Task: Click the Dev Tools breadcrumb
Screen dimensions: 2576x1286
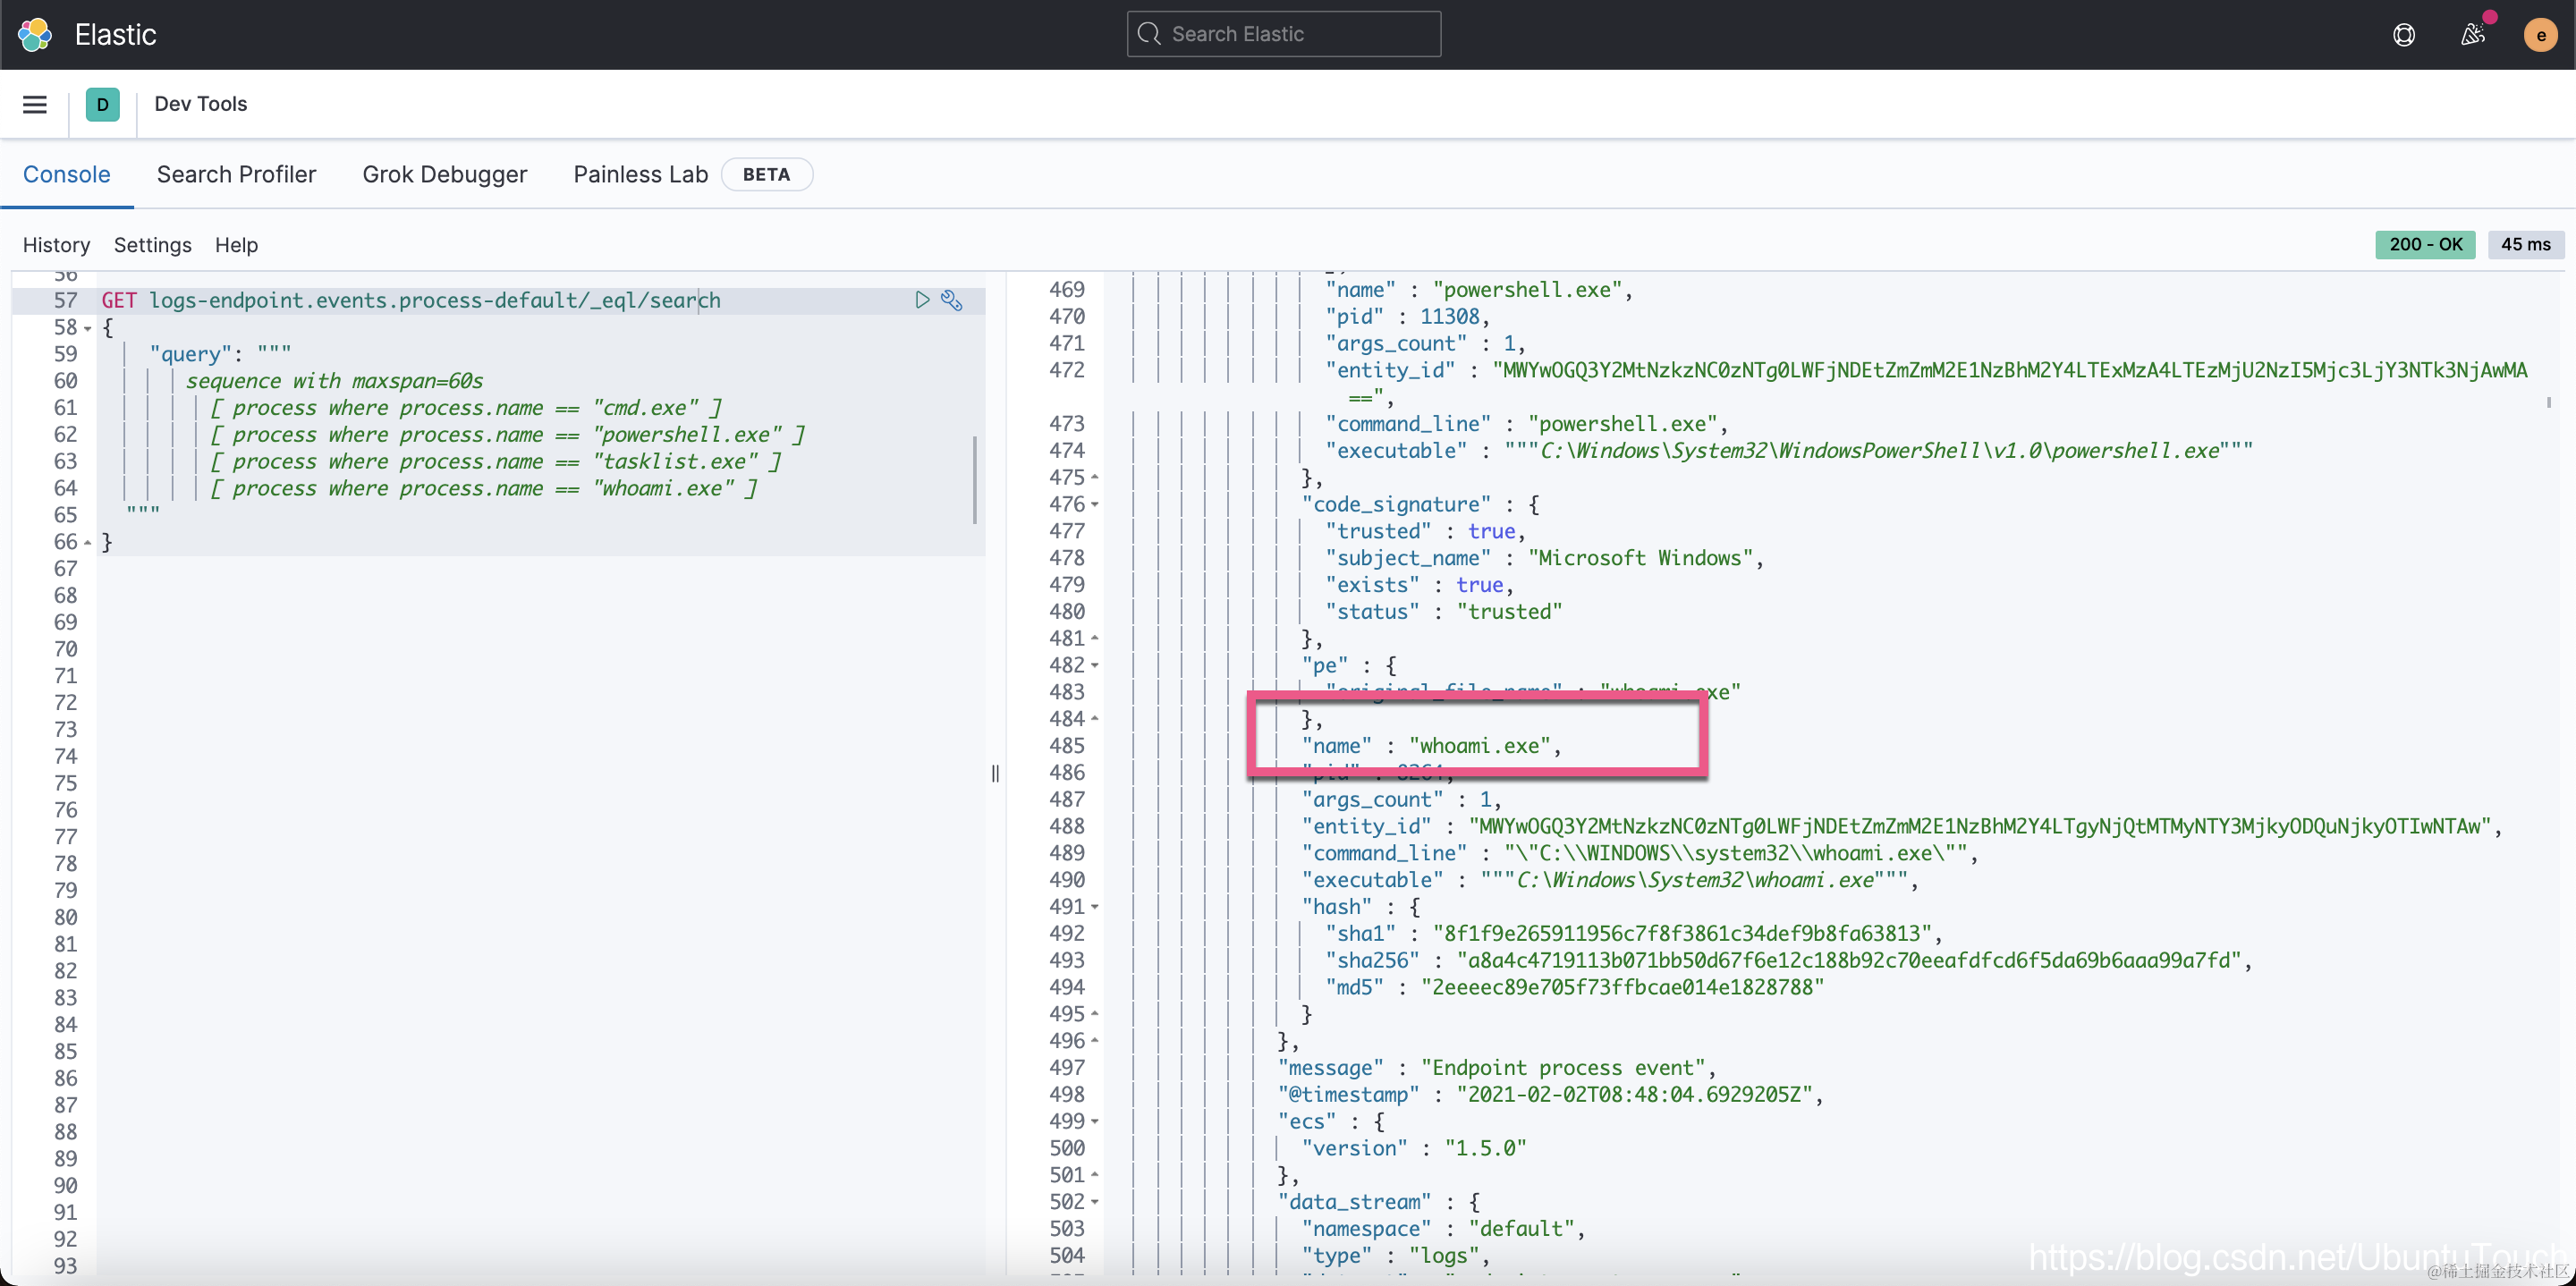Action: pos(200,104)
